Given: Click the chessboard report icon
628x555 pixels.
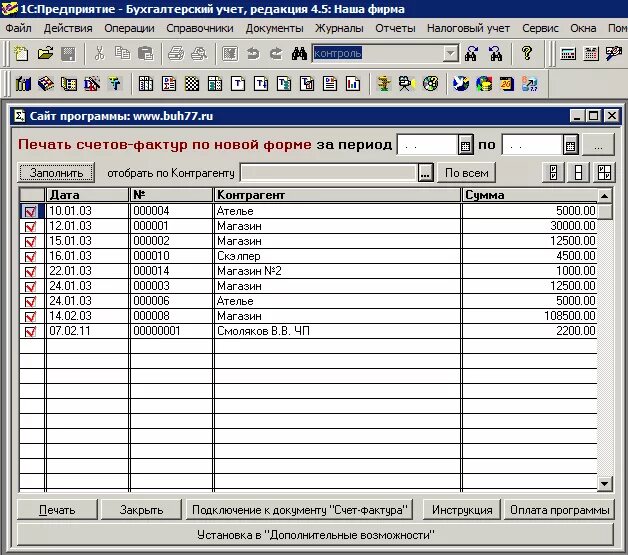Looking at the screenshot, I should click(192, 84).
